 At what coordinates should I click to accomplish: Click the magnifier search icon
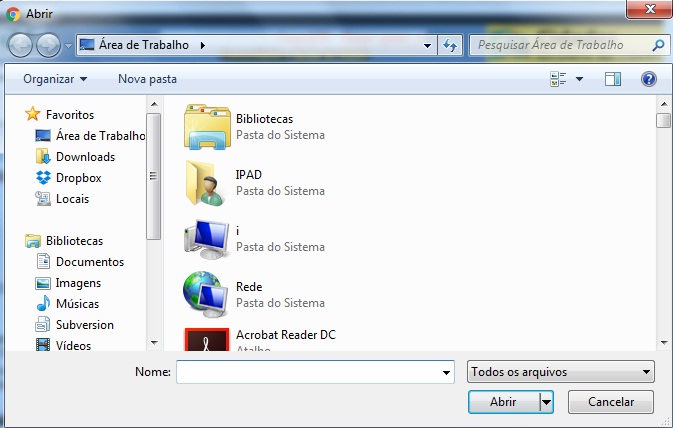[658, 45]
